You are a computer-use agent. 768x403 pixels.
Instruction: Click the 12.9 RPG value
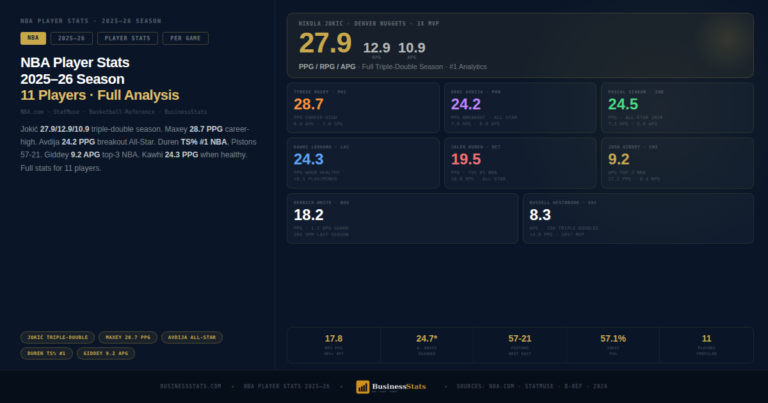[x=376, y=48]
